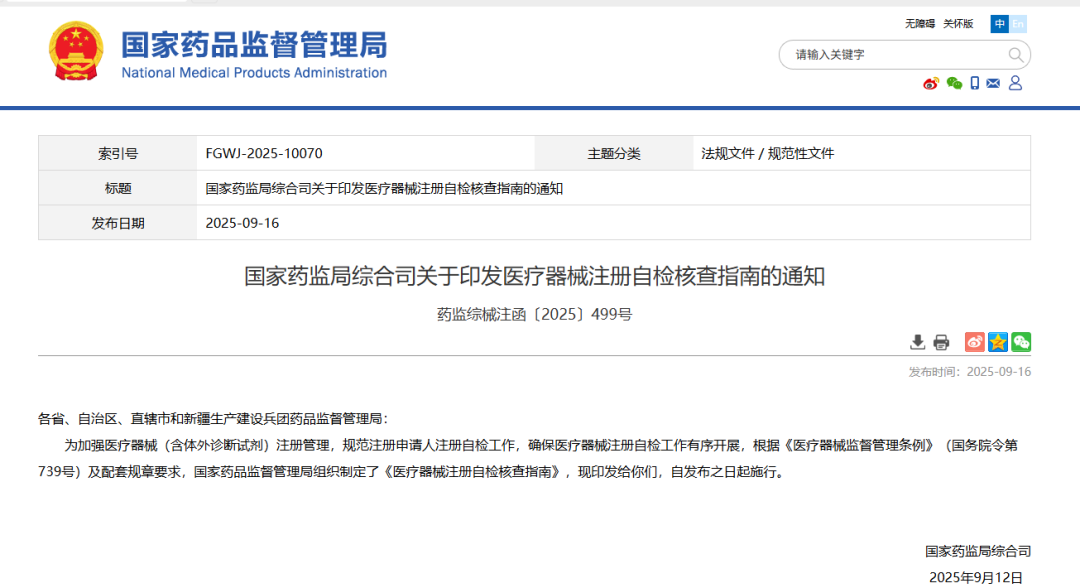Image resolution: width=1080 pixels, height=588 pixels.
Task: Share to QQ Zone via star icon
Action: pos(998,342)
